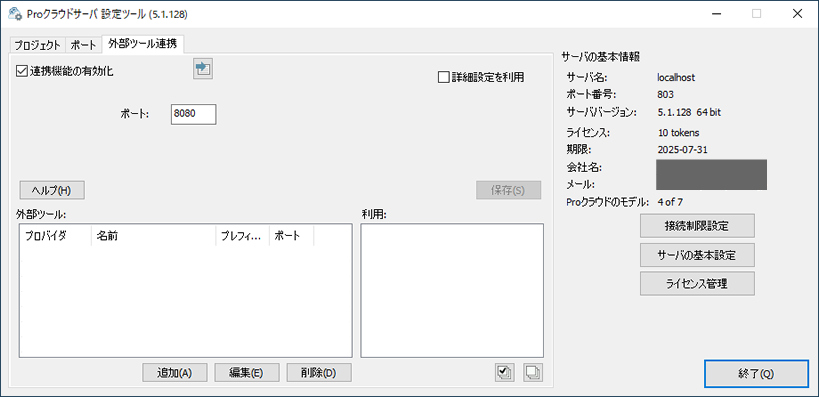Select the 外部ツール連携 tab

(x=143, y=44)
